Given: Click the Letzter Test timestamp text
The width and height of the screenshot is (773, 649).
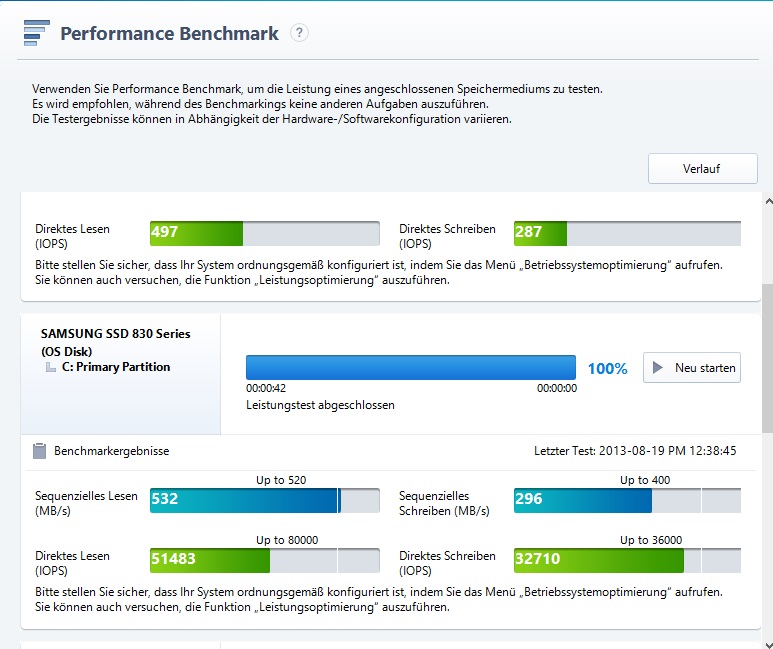Looking at the screenshot, I should tap(635, 451).
